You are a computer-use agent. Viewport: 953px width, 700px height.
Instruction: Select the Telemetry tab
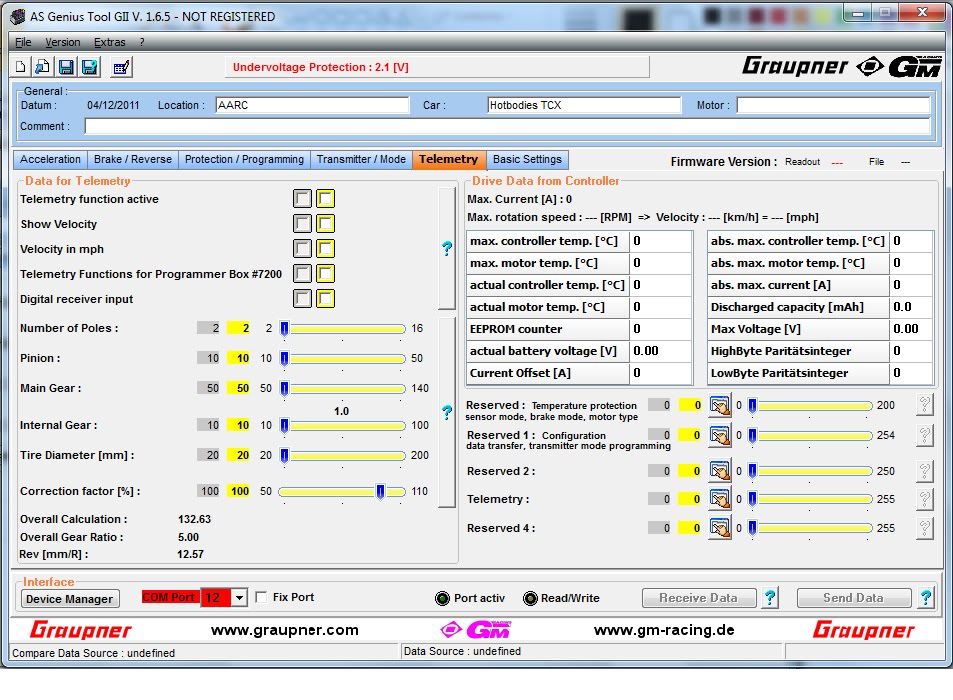coord(449,159)
